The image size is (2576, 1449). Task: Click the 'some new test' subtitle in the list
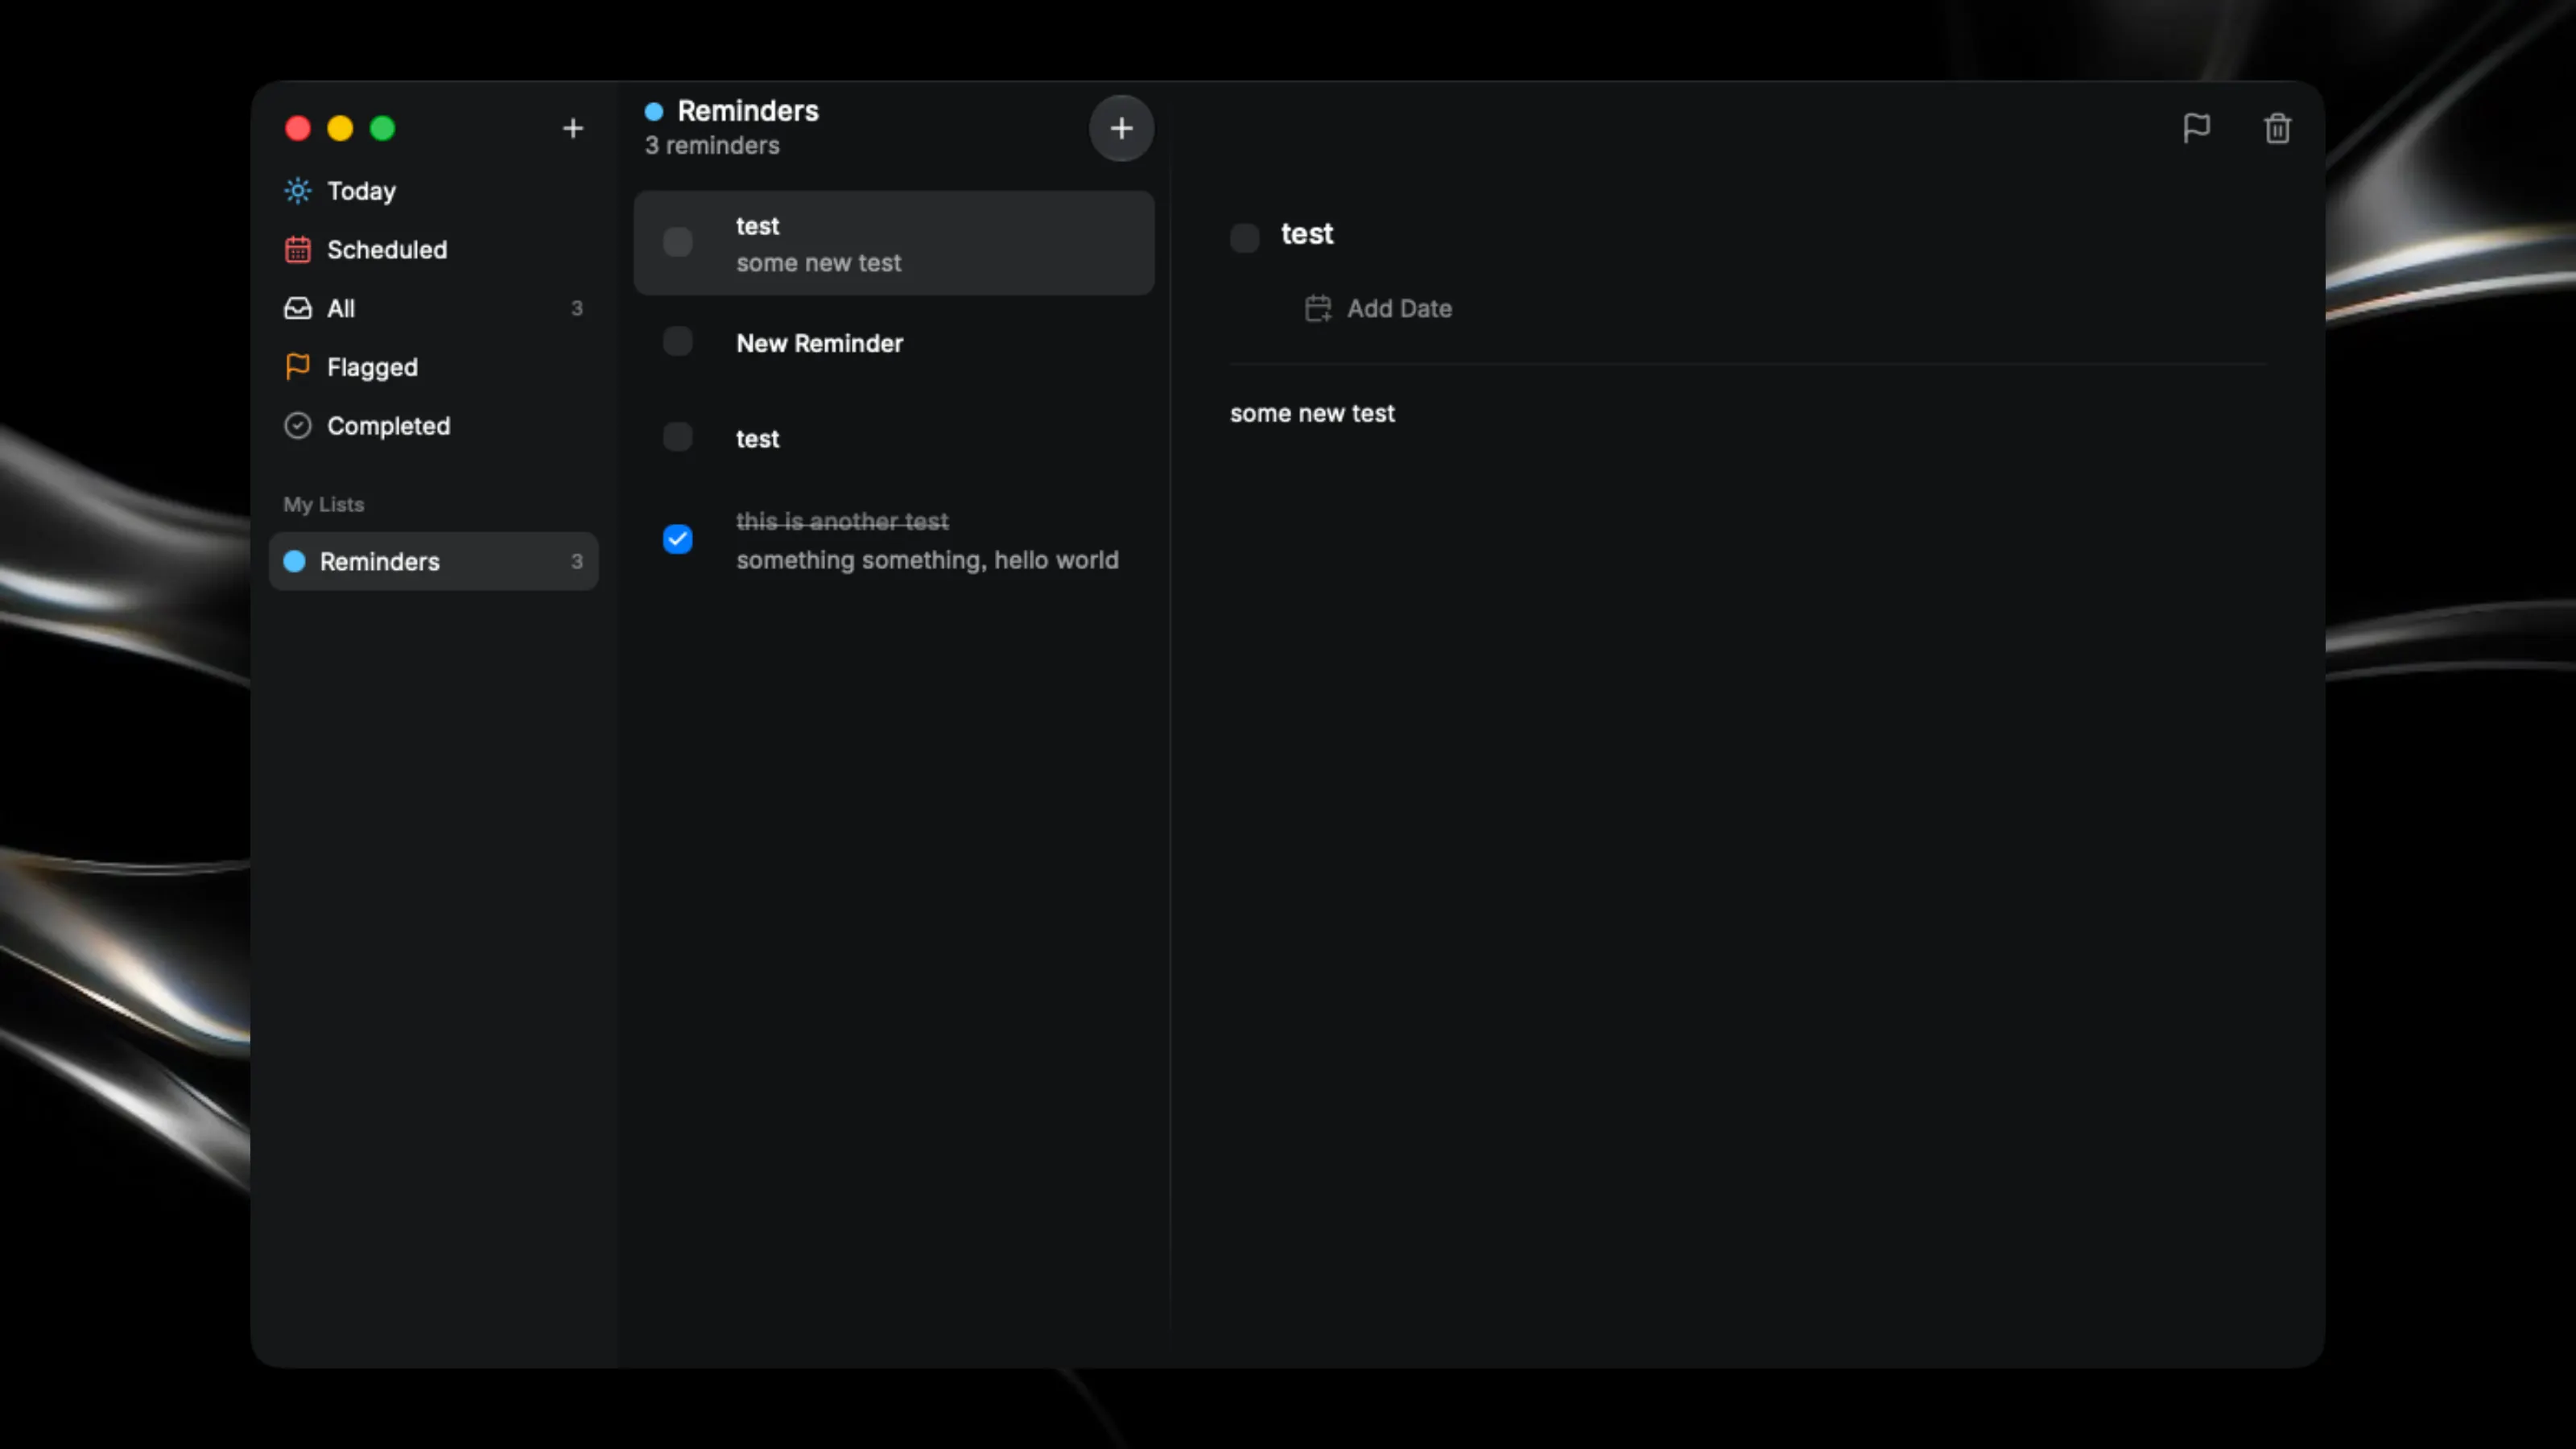pyautogui.click(x=818, y=263)
